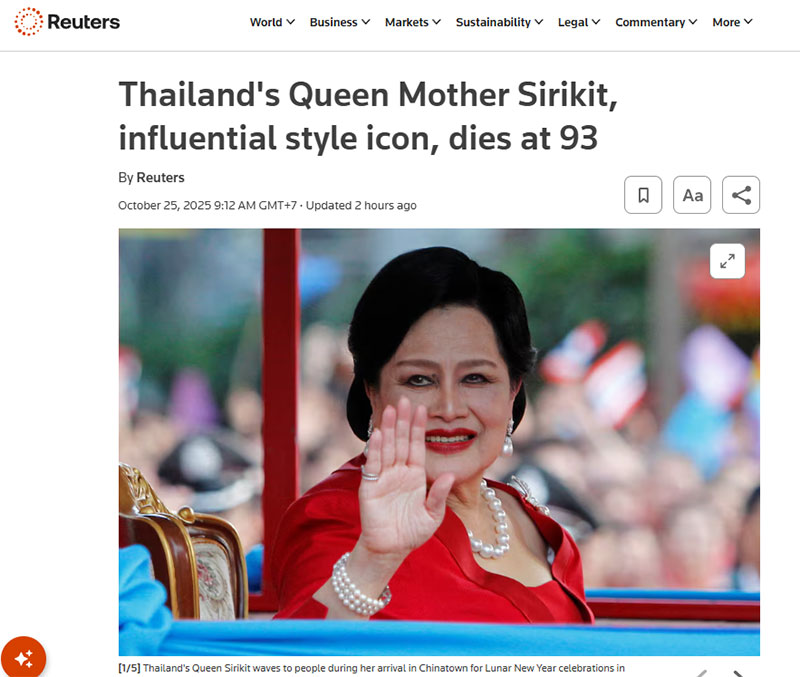
Task: Expand the Commentary section menu
Action: (x=656, y=22)
